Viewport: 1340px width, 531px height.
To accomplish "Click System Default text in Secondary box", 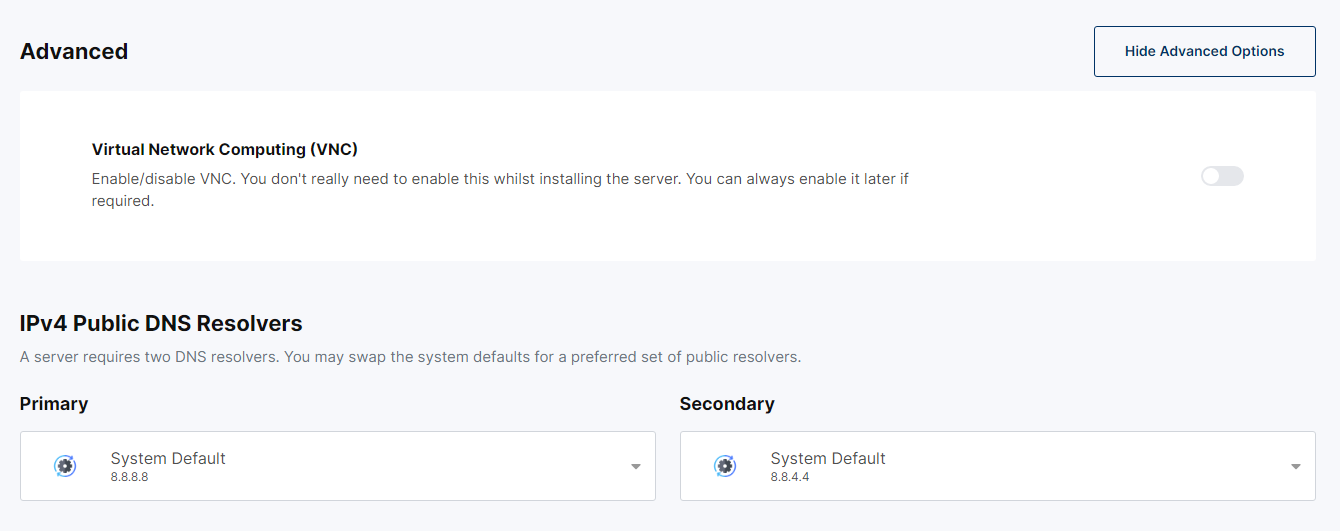I will [x=828, y=458].
